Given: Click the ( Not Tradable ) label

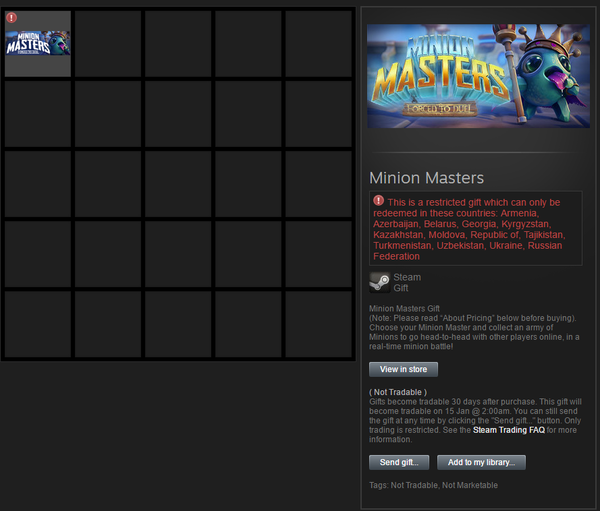Looking at the screenshot, I should tap(398, 392).
